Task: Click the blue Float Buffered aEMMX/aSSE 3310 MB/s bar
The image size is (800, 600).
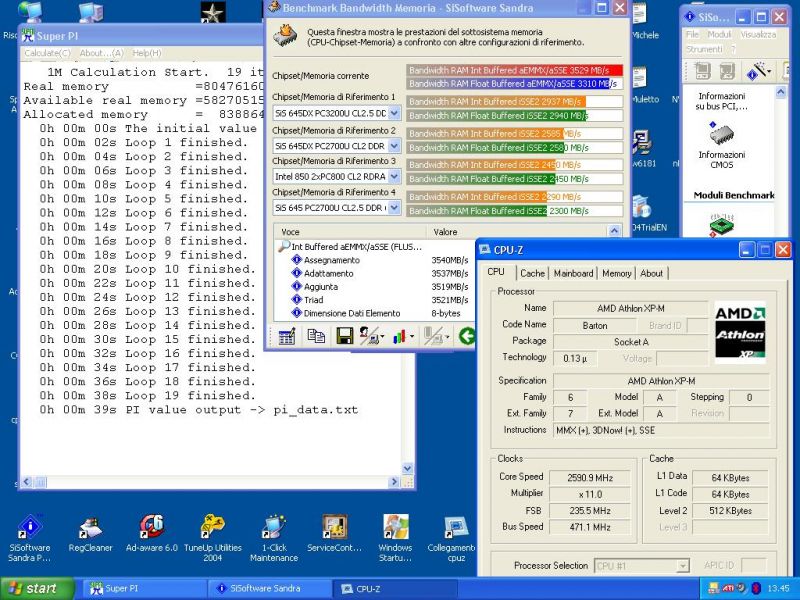Action: tap(515, 84)
